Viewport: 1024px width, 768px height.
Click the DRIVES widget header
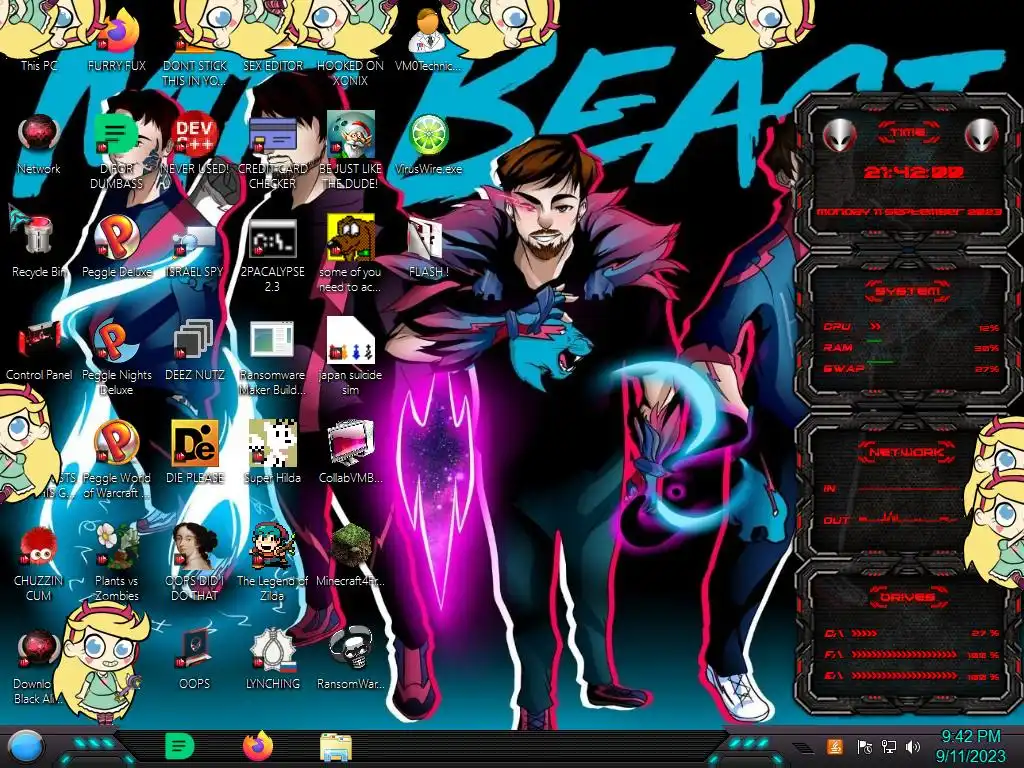tap(906, 597)
